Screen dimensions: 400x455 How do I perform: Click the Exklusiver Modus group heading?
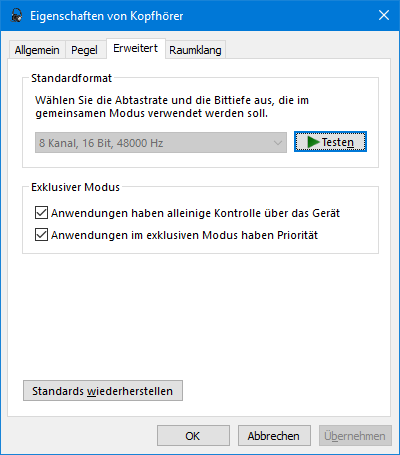[75, 187]
